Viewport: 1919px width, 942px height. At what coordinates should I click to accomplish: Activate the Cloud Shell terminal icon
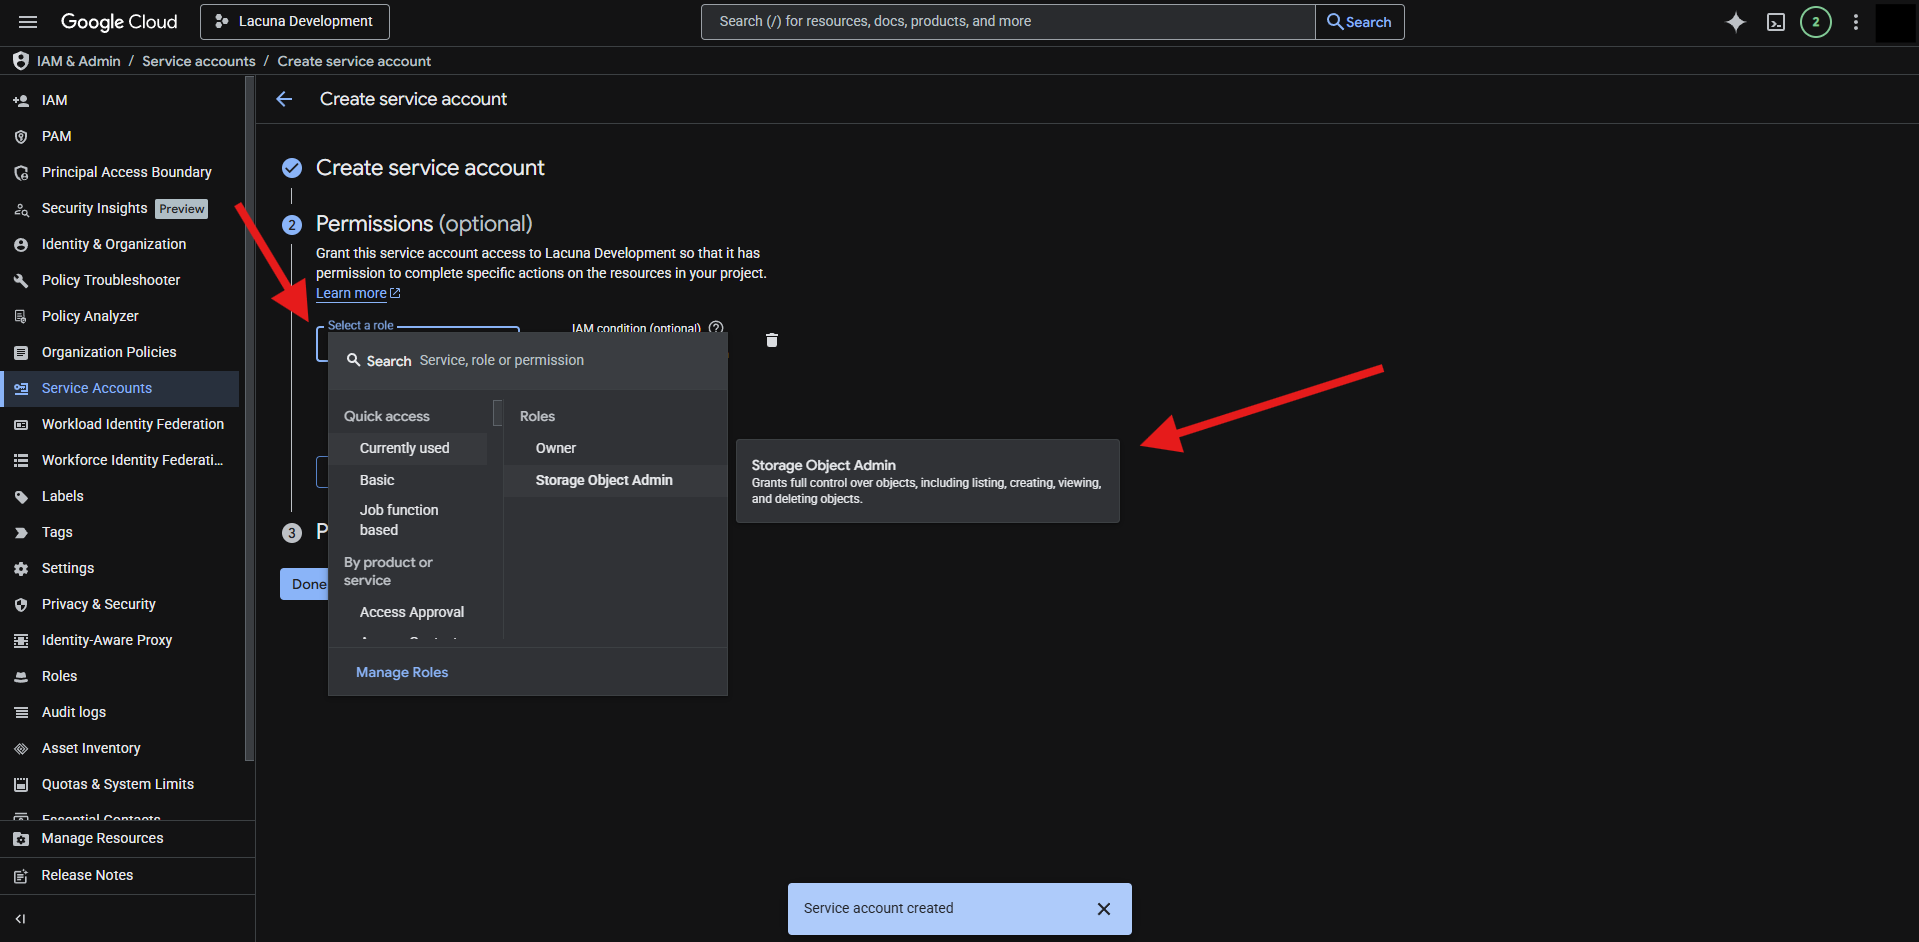pyautogui.click(x=1775, y=22)
